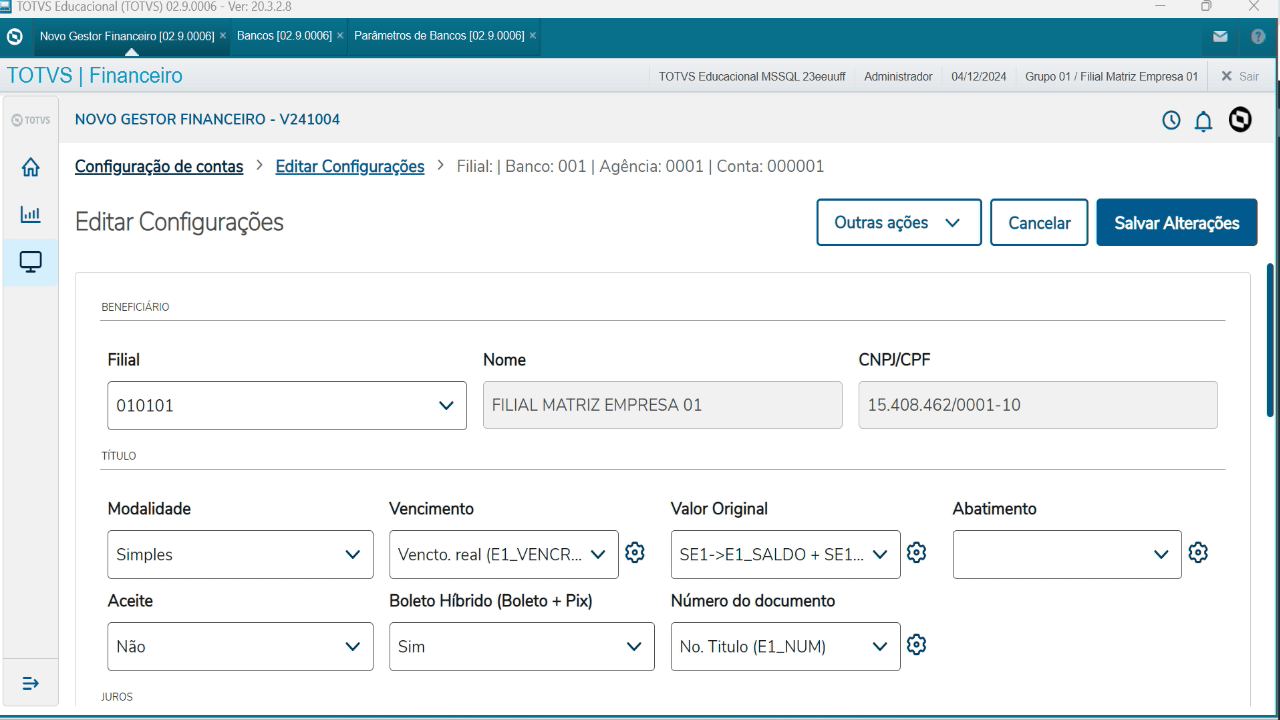
Task: Click the JUROS section label
Action: [x=117, y=697]
